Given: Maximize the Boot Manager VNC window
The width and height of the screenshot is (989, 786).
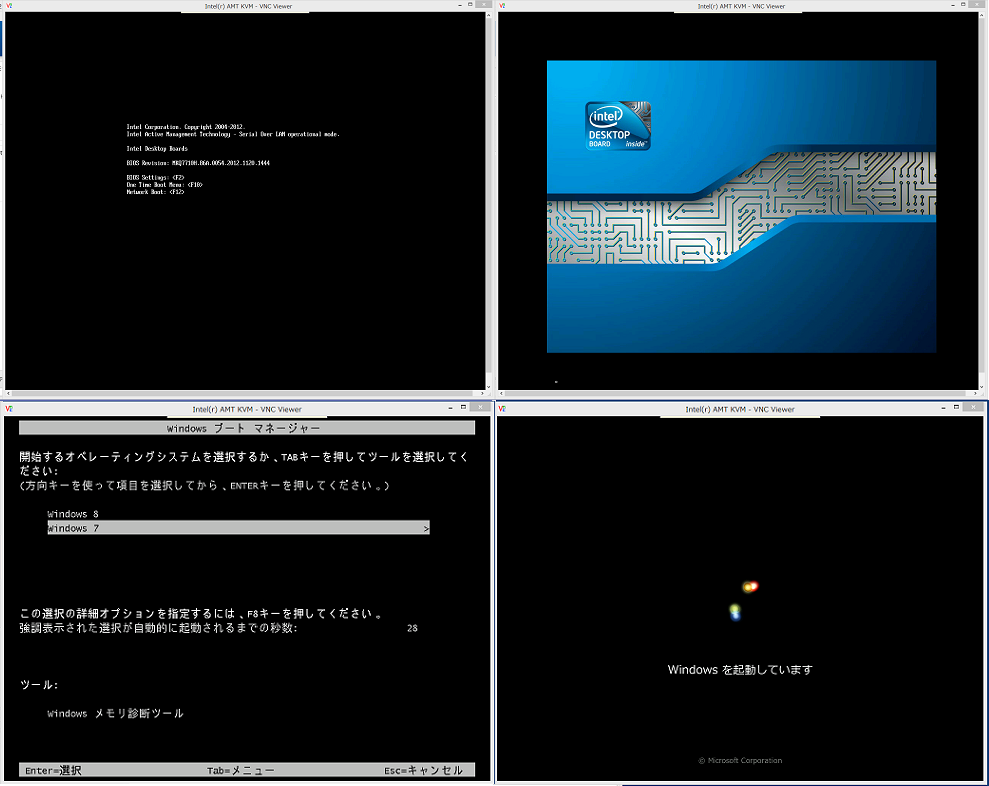Looking at the screenshot, I should click(463, 408).
